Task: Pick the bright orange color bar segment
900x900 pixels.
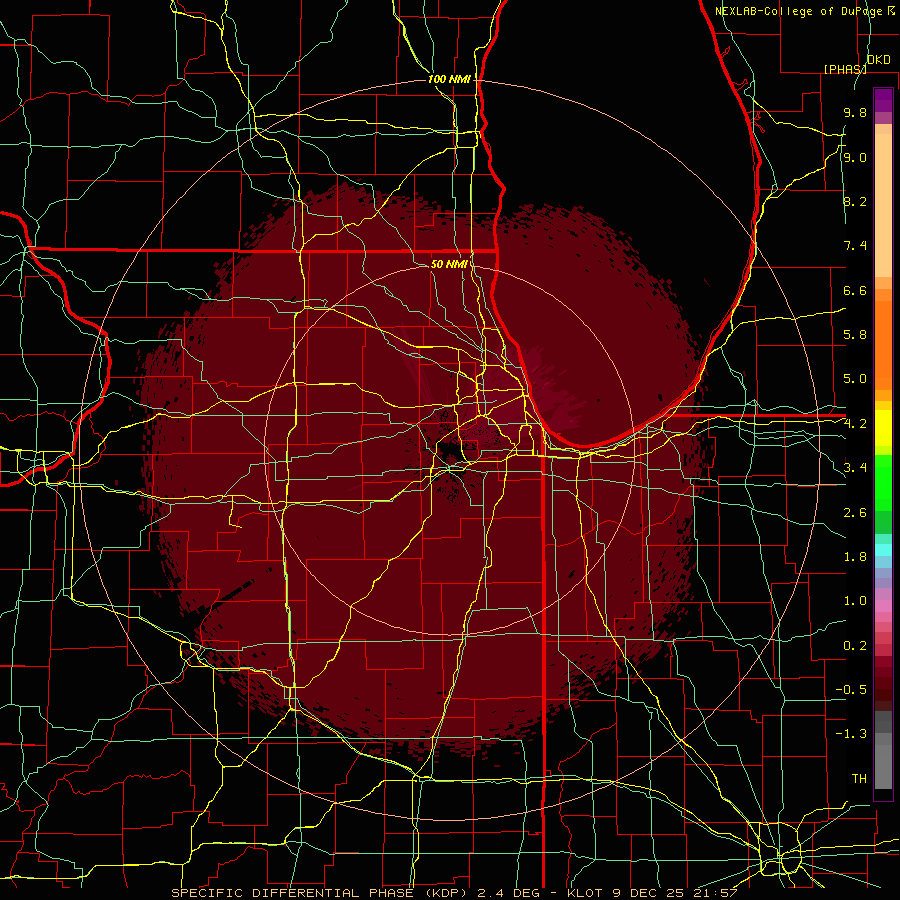Action: pyautogui.click(x=883, y=345)
